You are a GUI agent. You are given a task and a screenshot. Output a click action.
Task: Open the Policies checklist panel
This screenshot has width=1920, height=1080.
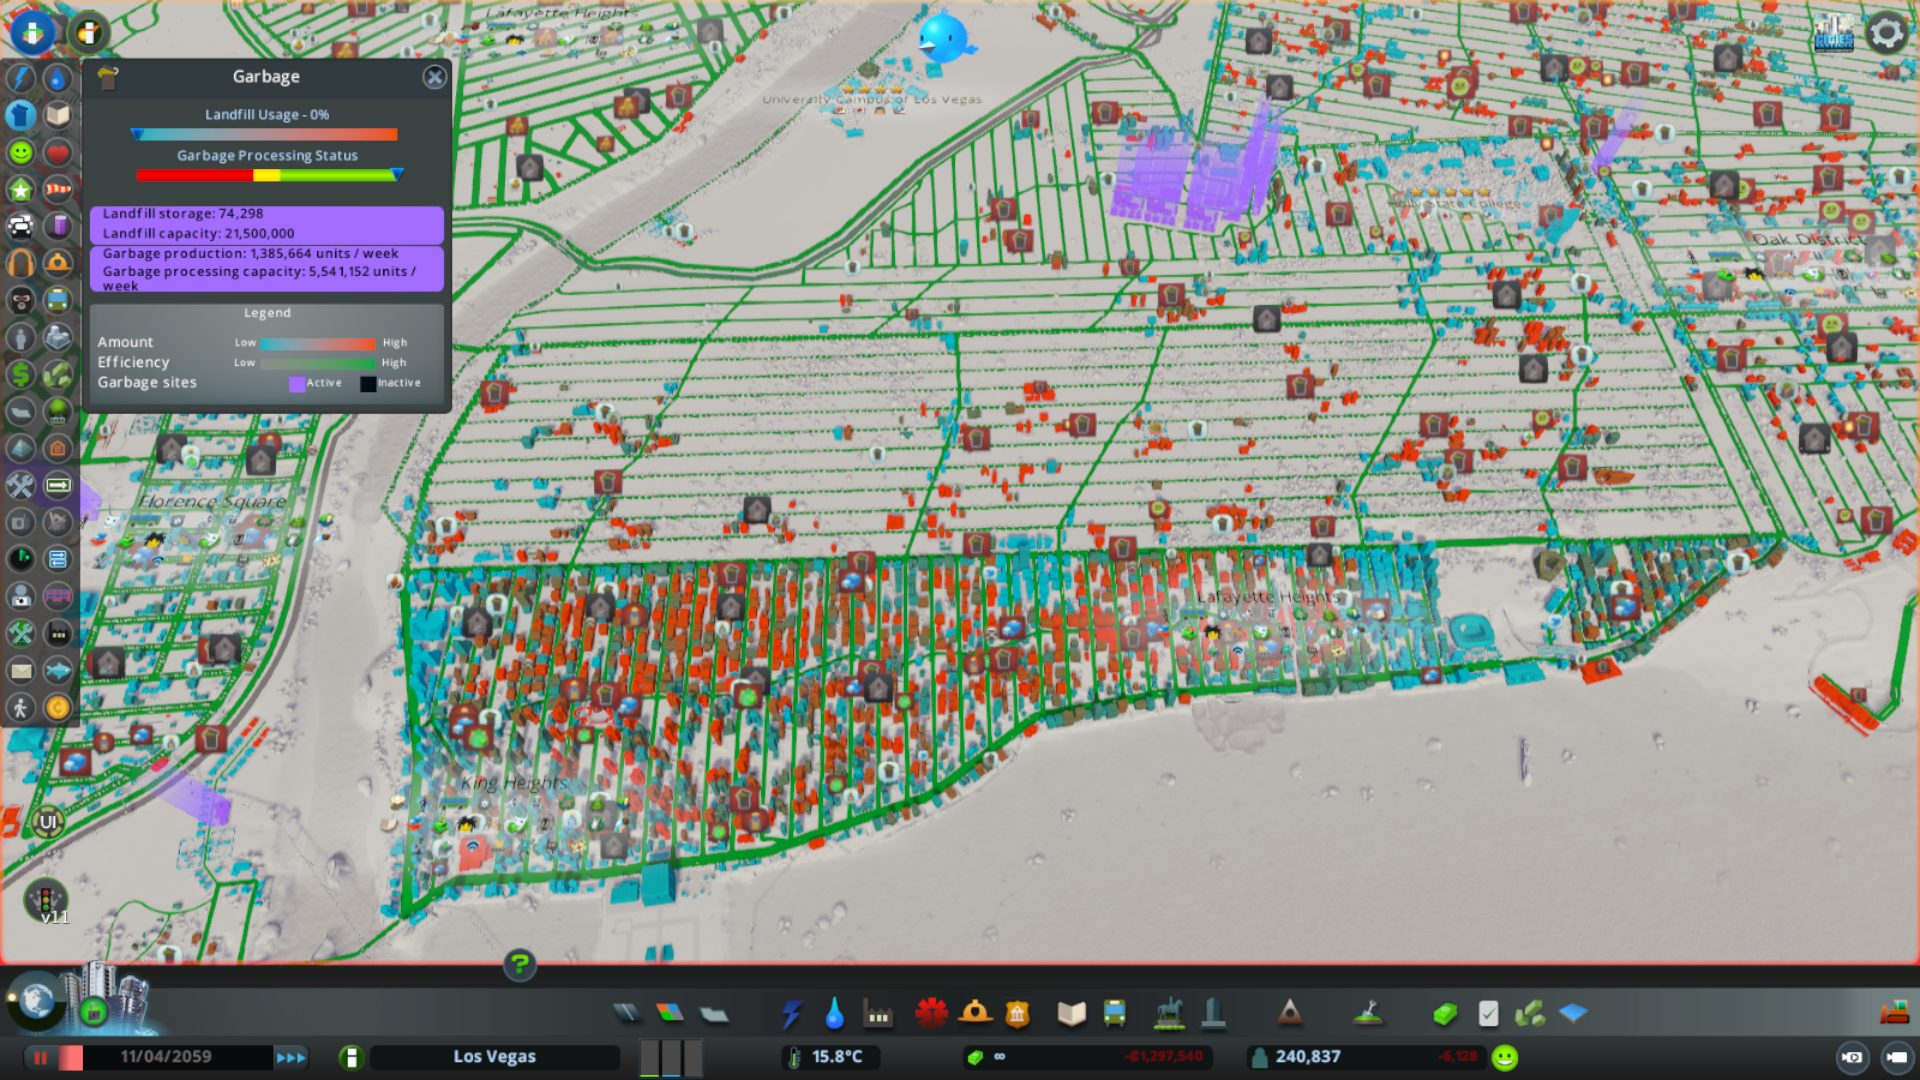tap(1488, 1014)
